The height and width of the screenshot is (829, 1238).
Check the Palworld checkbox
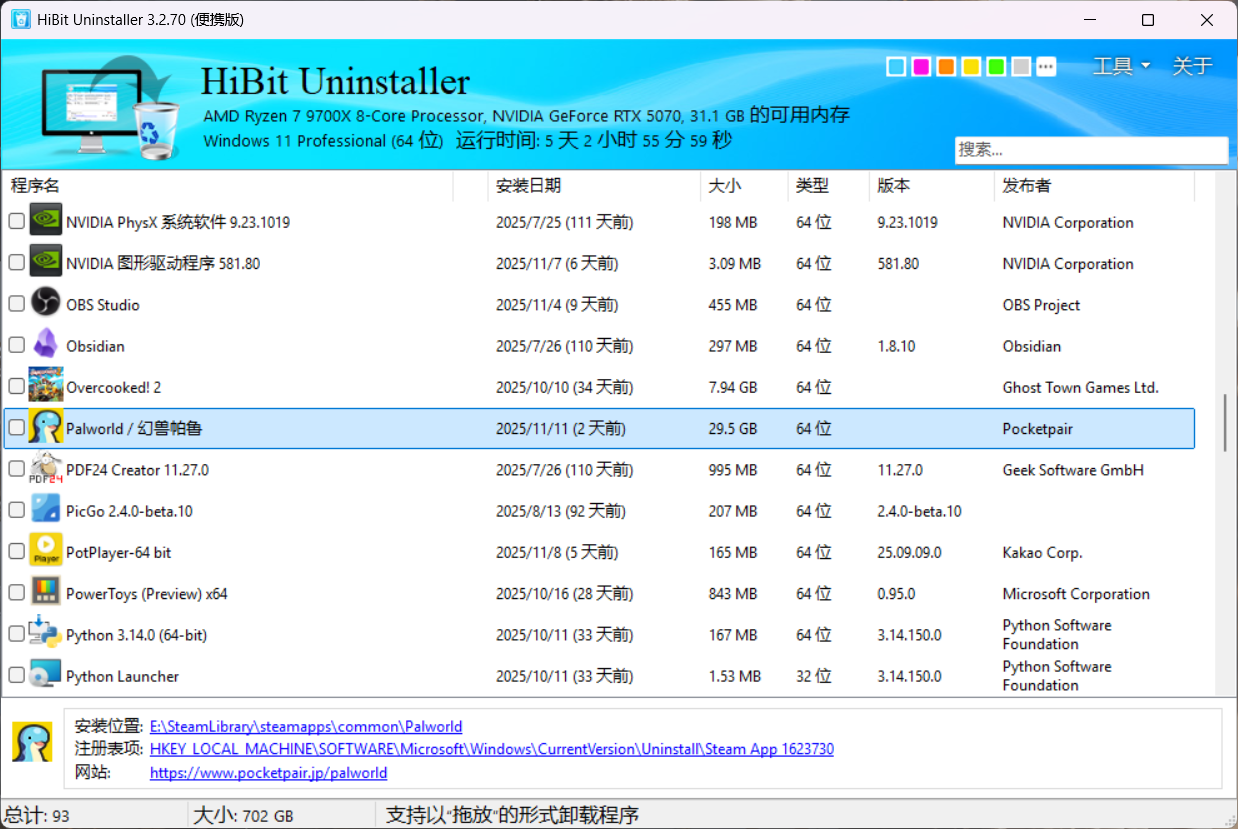click(16, 428)
